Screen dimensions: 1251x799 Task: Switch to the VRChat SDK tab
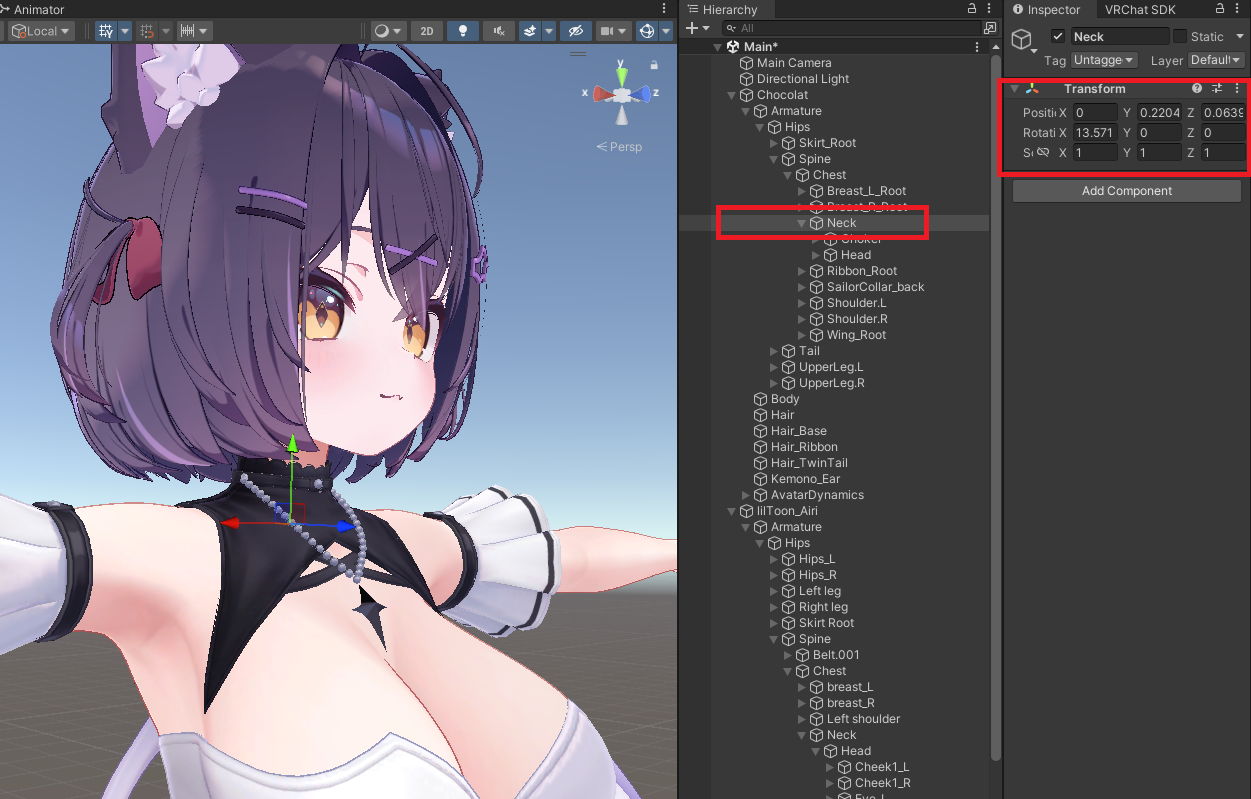pyautogui.click(x=1140, y=9)
